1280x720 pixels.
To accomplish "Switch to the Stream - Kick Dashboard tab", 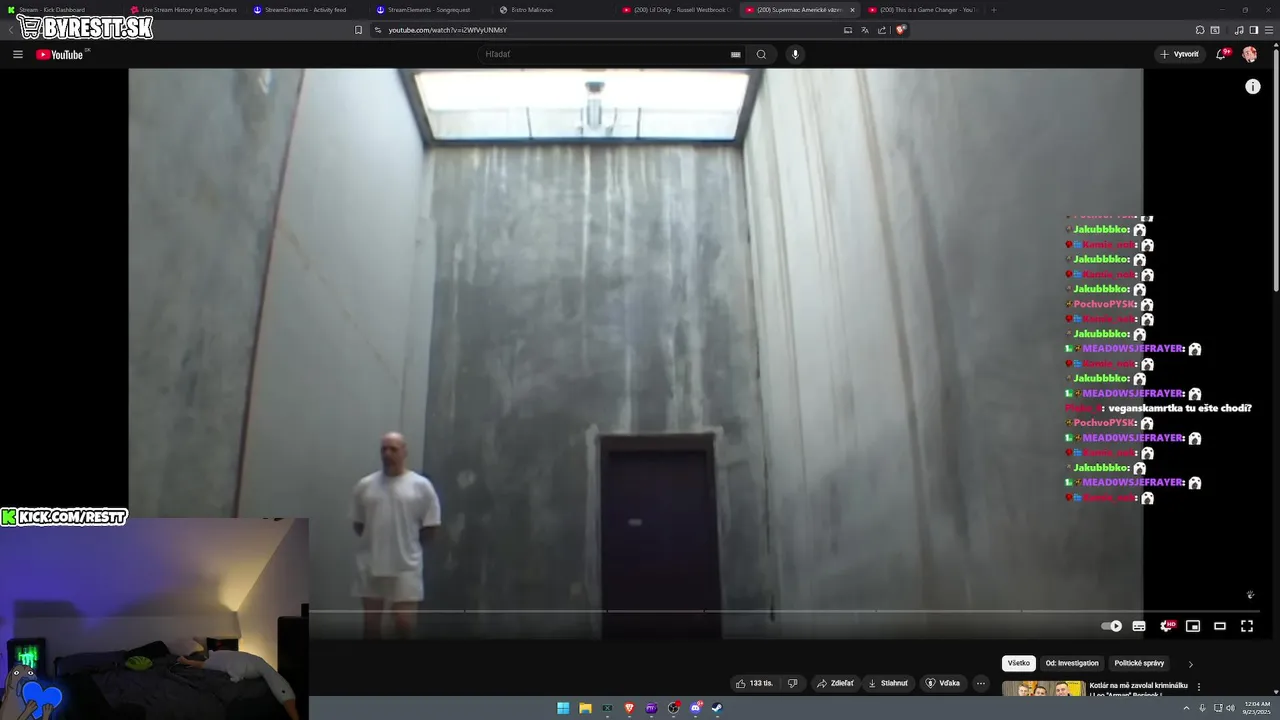I will (60, 10).
